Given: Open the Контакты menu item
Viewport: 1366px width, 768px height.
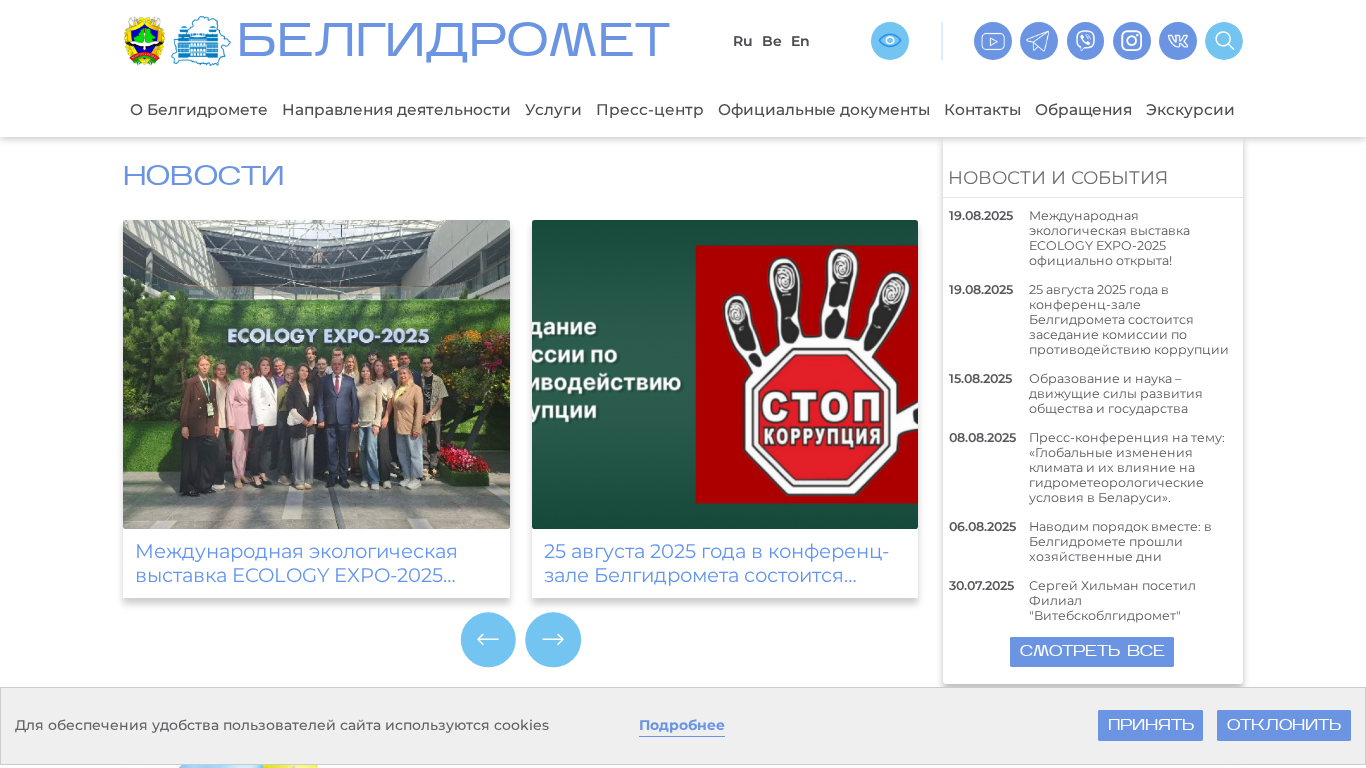Looking at the screenshot, I should coord(982,110).
